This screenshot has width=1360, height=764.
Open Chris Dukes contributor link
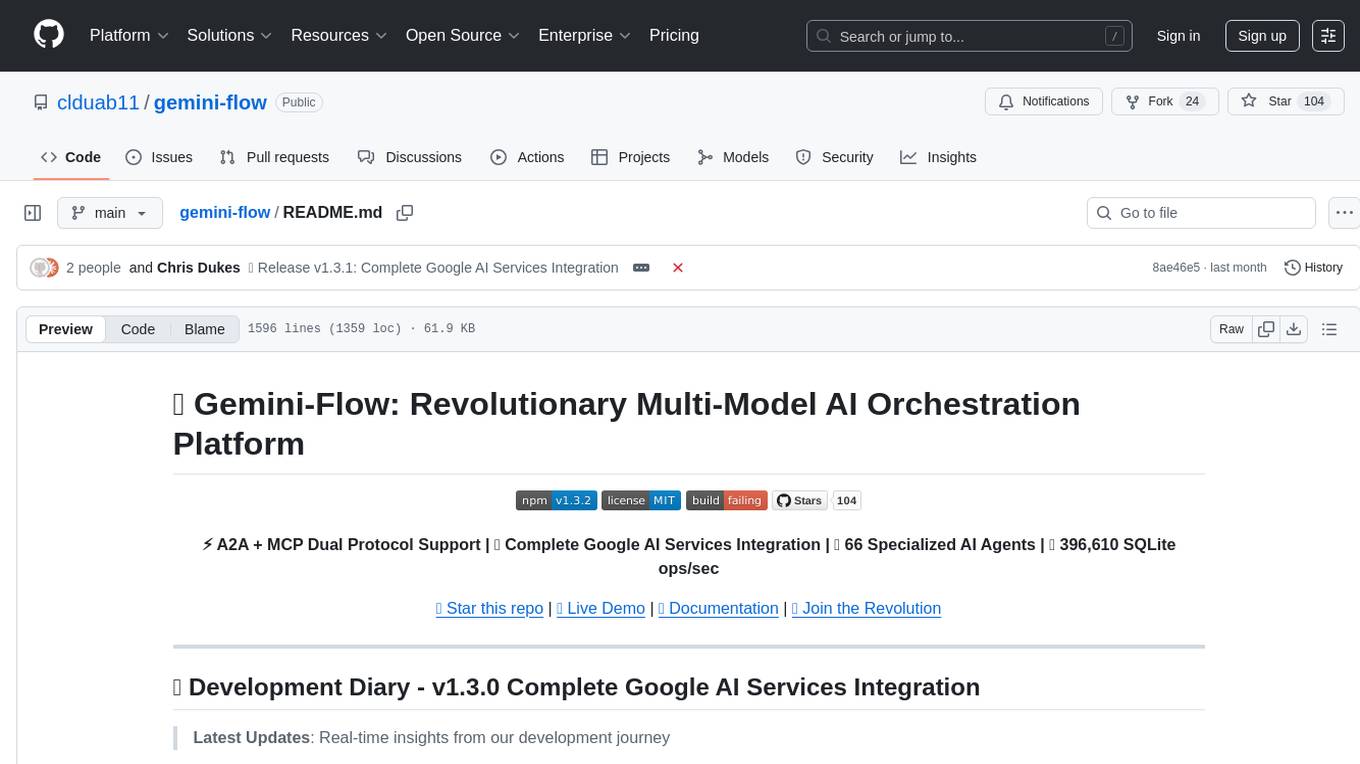[x=199, y=268]
